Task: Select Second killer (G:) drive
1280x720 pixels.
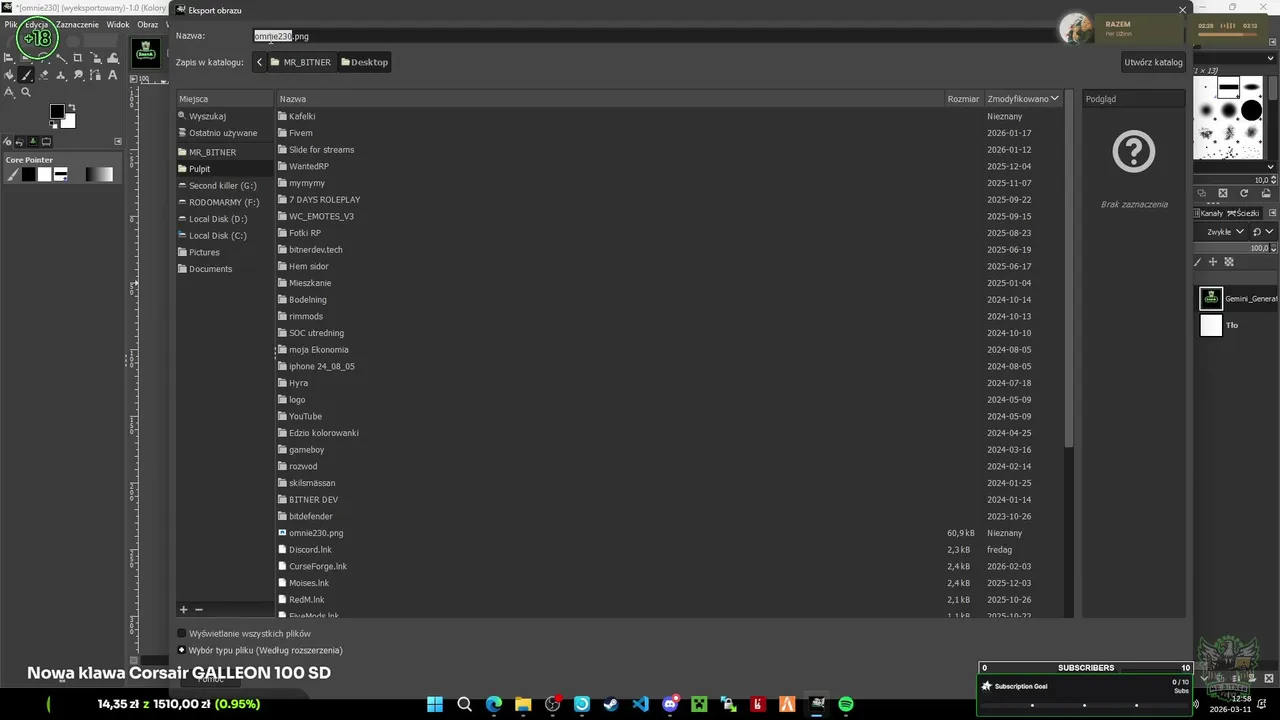Action: coord(225,185)
